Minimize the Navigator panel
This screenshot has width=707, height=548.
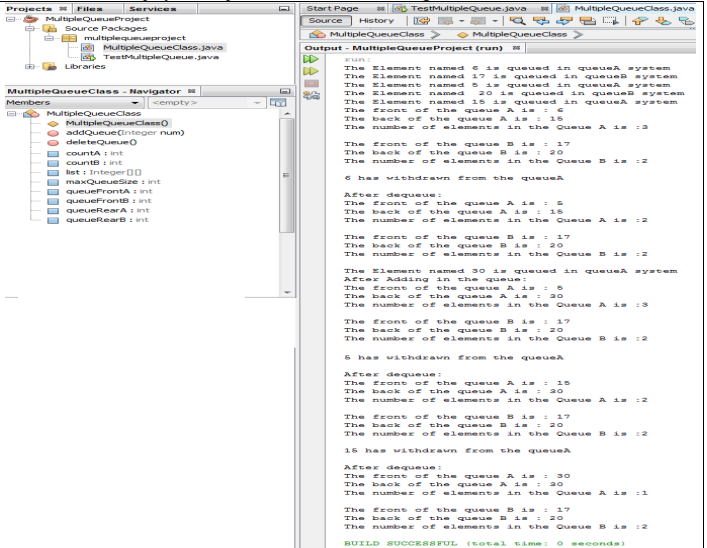285,91
